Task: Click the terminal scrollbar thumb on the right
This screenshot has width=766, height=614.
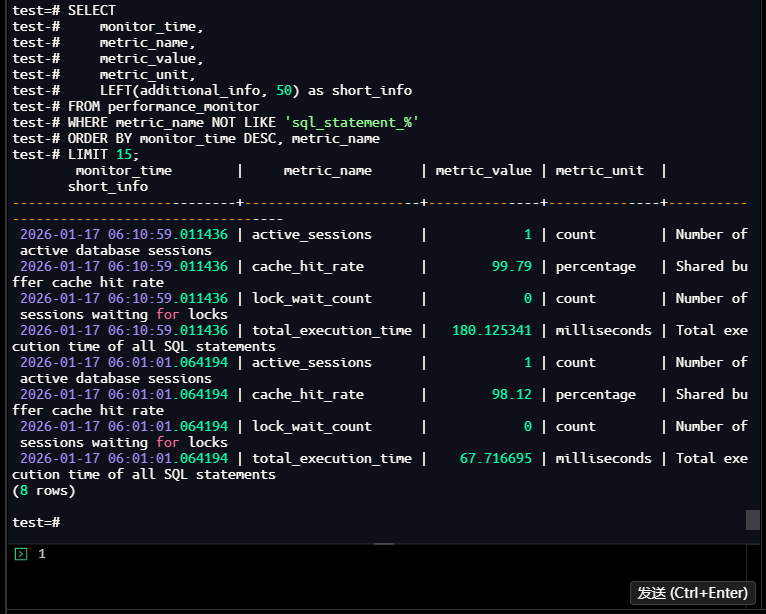Action: click(752, 520)
